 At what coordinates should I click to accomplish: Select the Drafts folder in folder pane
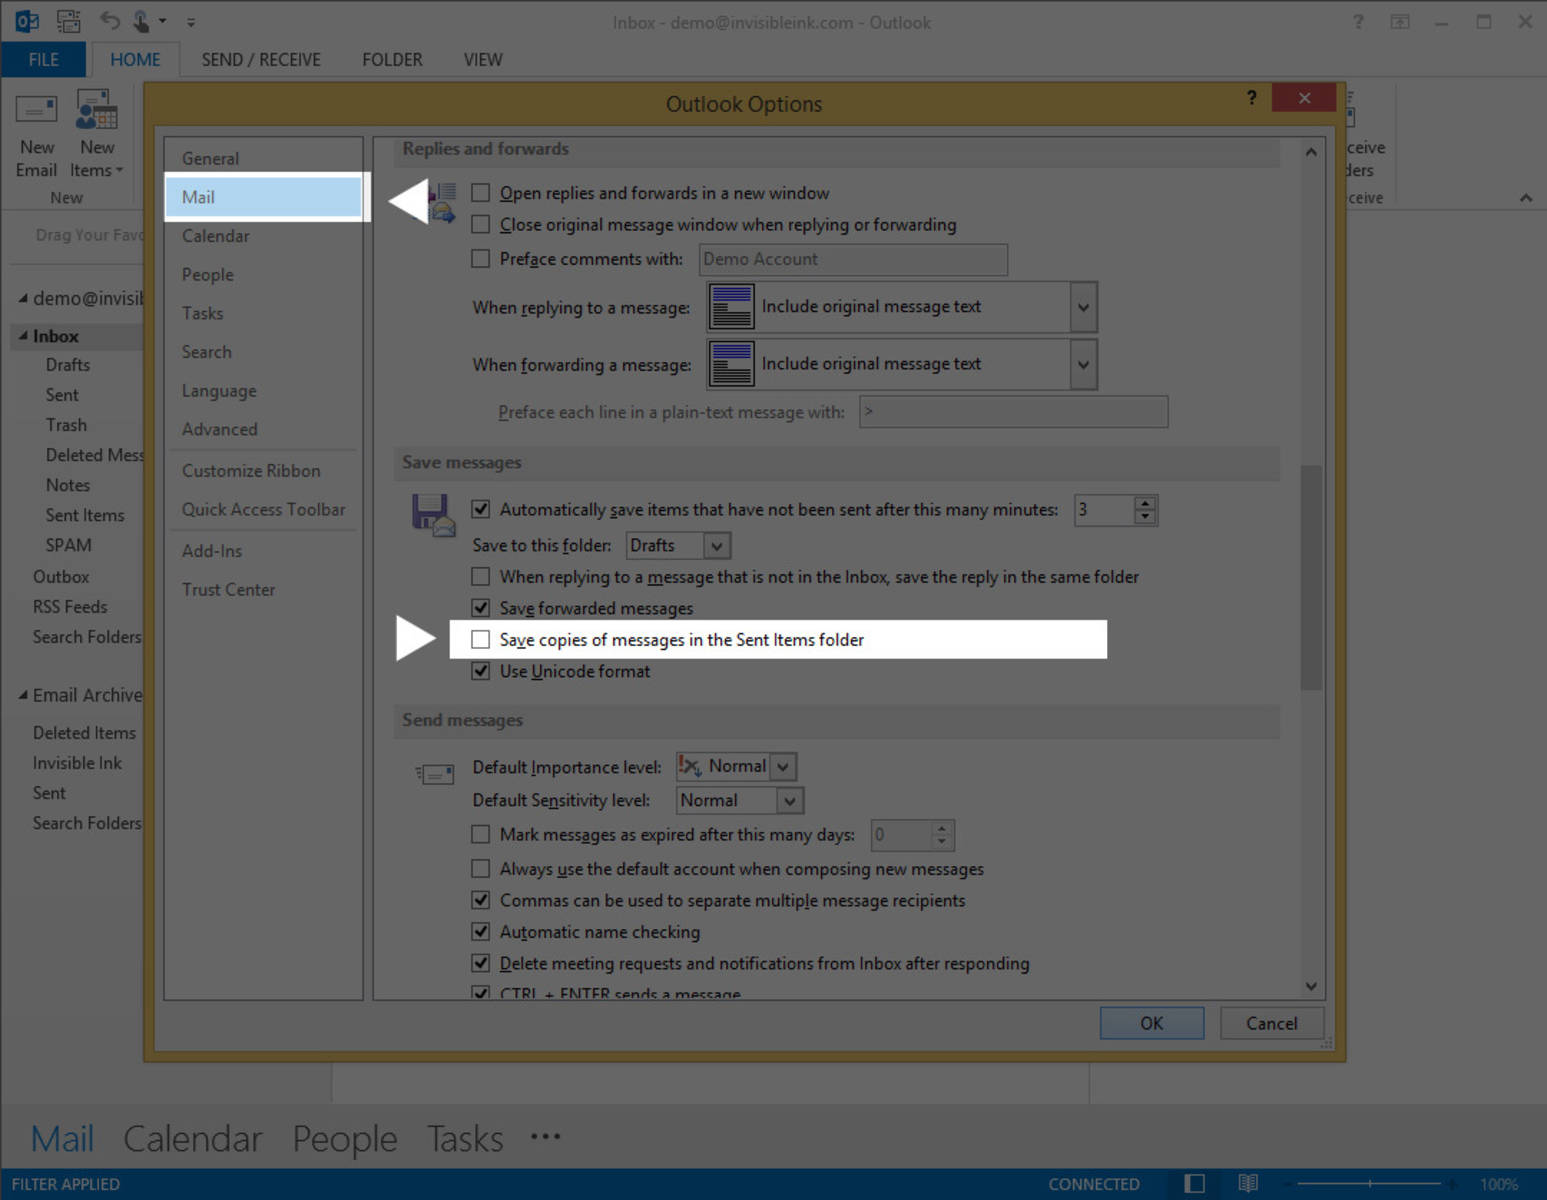68,365
